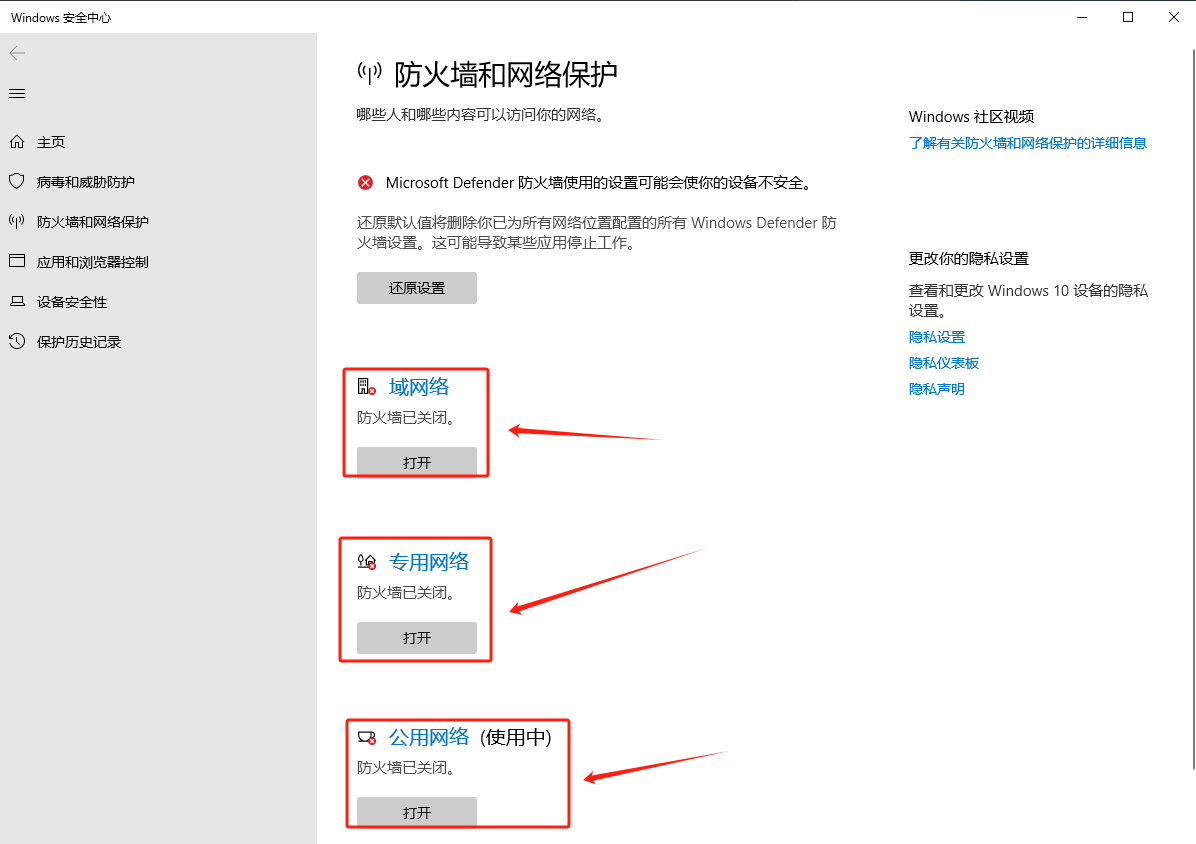Turn on firewall for 公用网络
The width and height of the screenshot is (1196, 844).
pyautogui.click(x=416, y=813)
